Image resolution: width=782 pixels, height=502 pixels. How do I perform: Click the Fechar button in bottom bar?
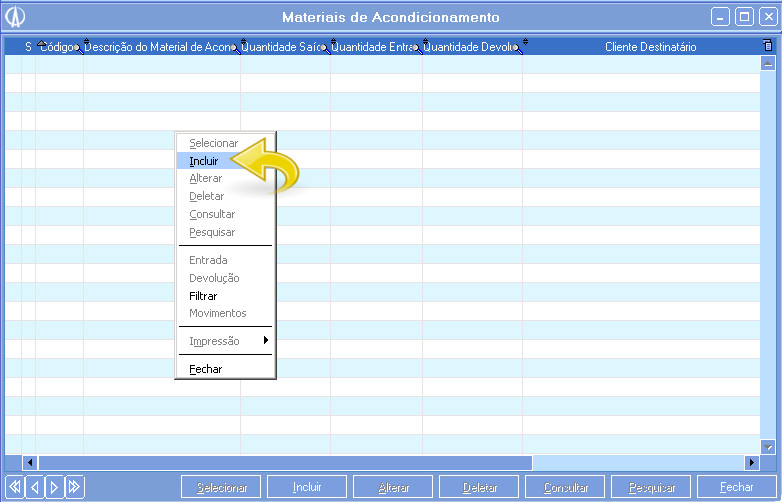(x=737, y=487)
